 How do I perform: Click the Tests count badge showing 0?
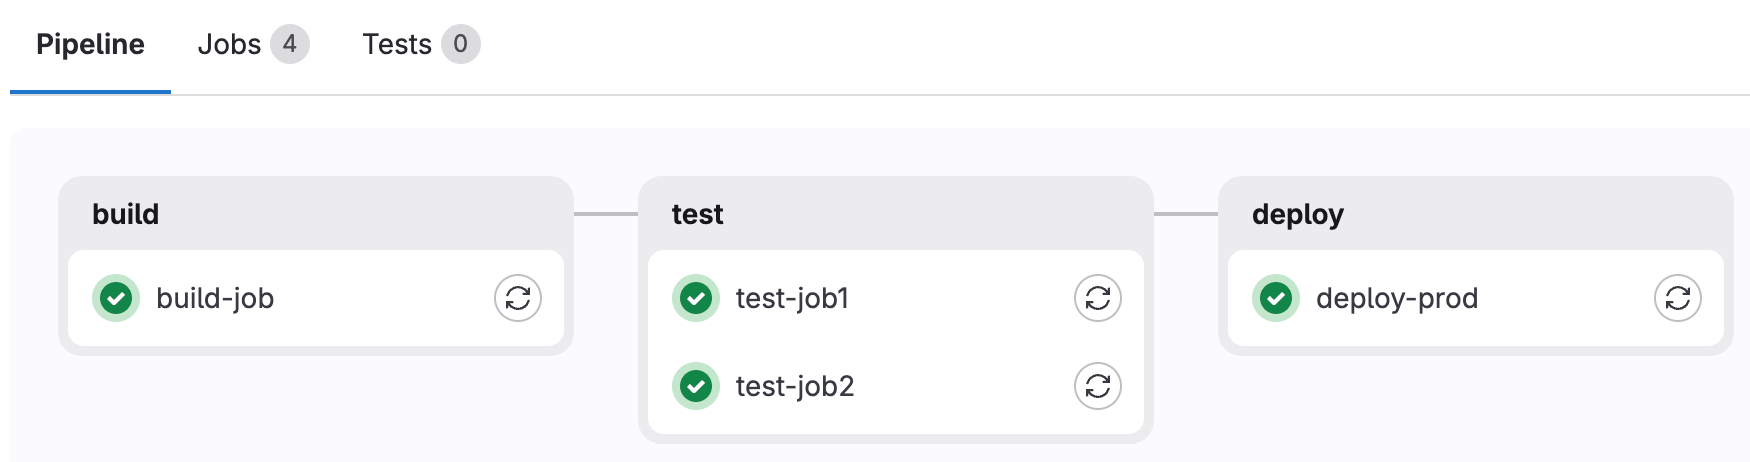pyautogui.click(x=460, y=44)
